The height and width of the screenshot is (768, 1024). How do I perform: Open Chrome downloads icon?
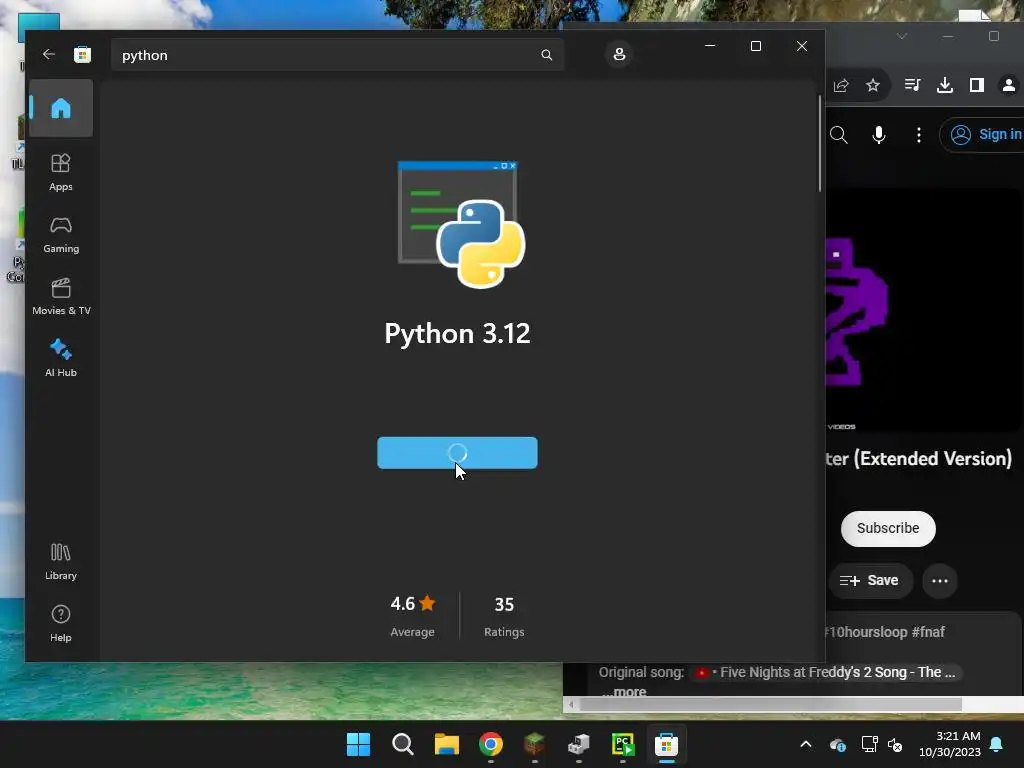pyautogui.click(x=944, y=85)
